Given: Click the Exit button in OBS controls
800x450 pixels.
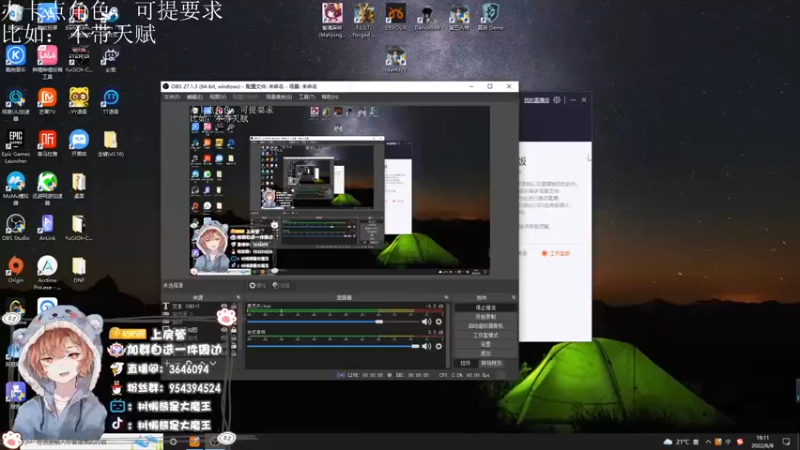Looking at the screenshot, I should (486, 354).
